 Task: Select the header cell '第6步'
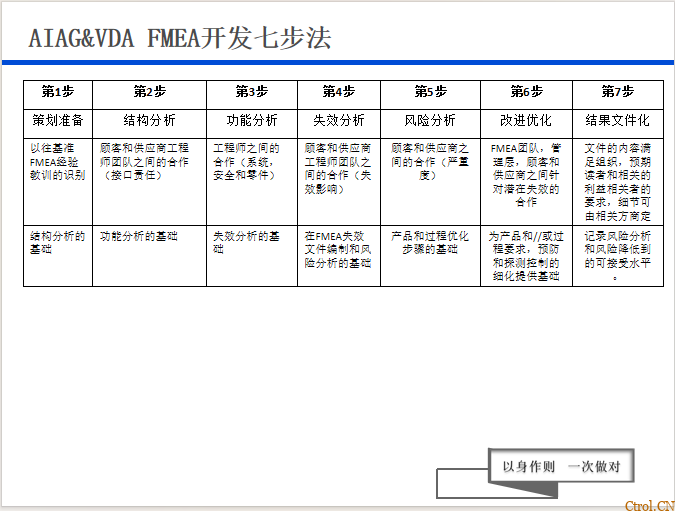pos(526,95)
